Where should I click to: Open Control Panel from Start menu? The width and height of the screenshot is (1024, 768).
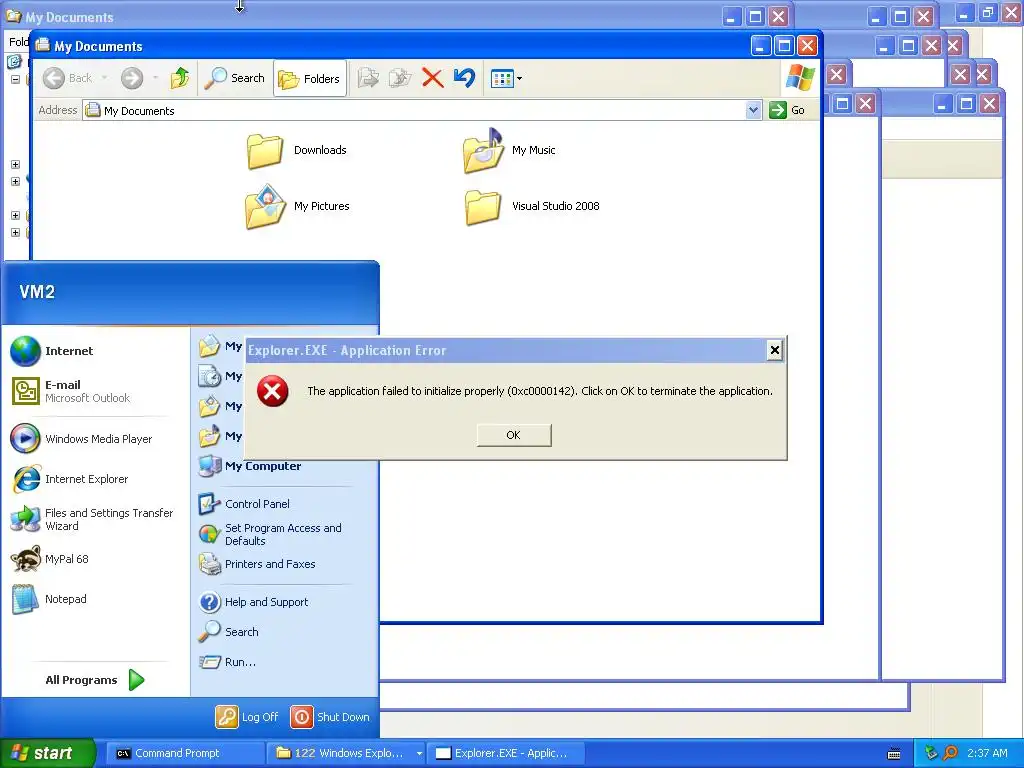pyautogui.click(x=244, y=504)
